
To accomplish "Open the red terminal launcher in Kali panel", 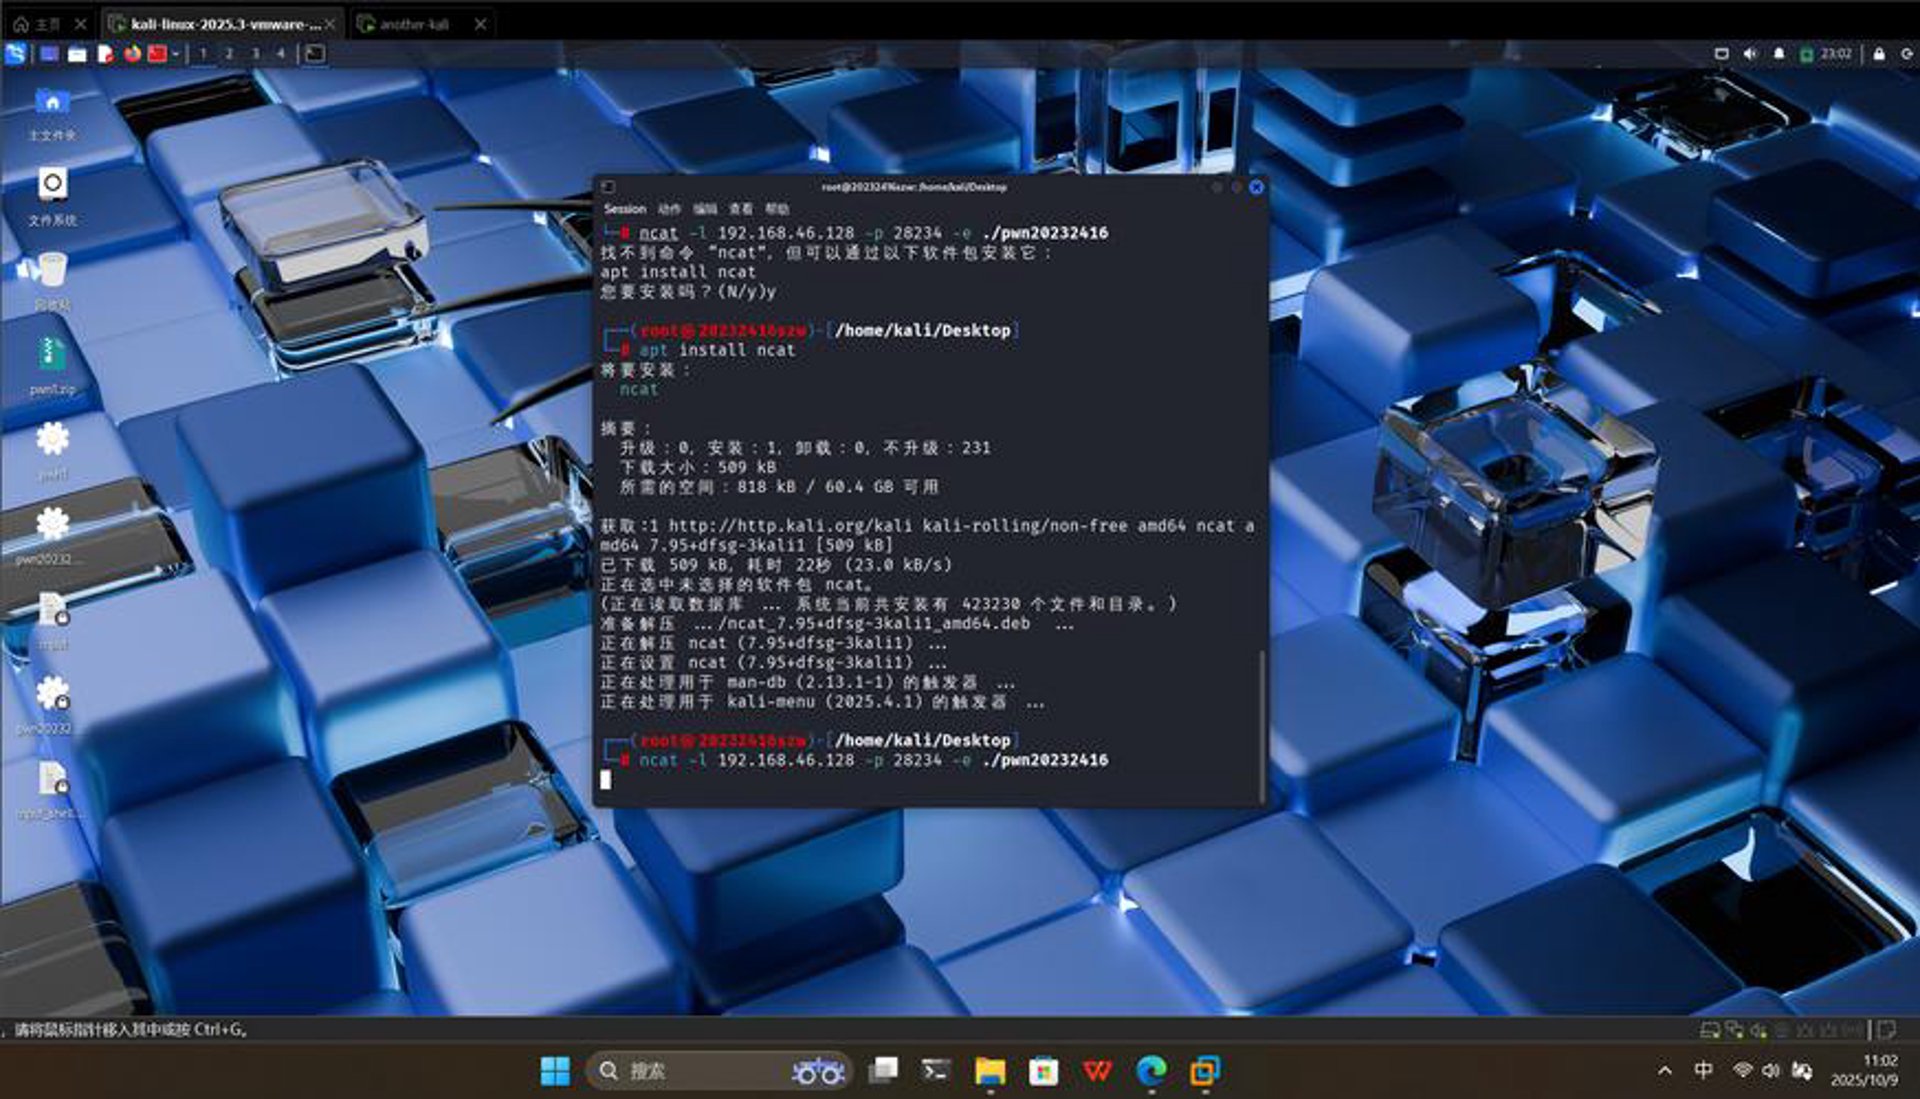I will [157, 54].
